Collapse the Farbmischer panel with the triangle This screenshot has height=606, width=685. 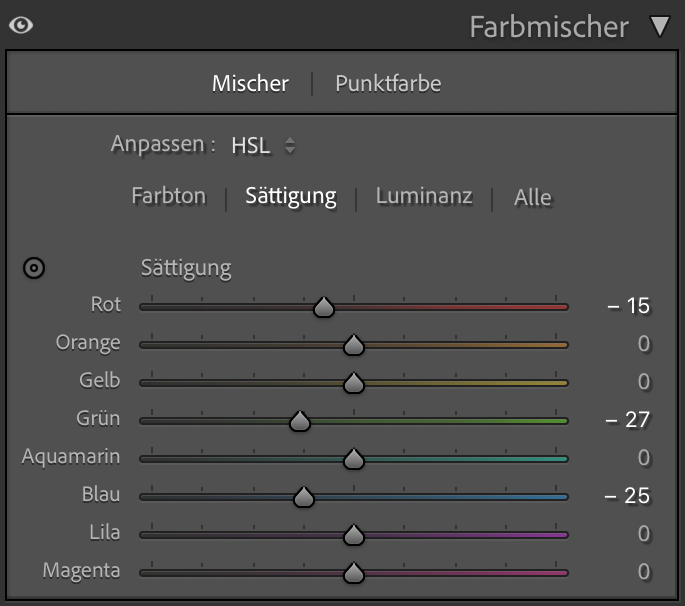click(x=659, y=27)
